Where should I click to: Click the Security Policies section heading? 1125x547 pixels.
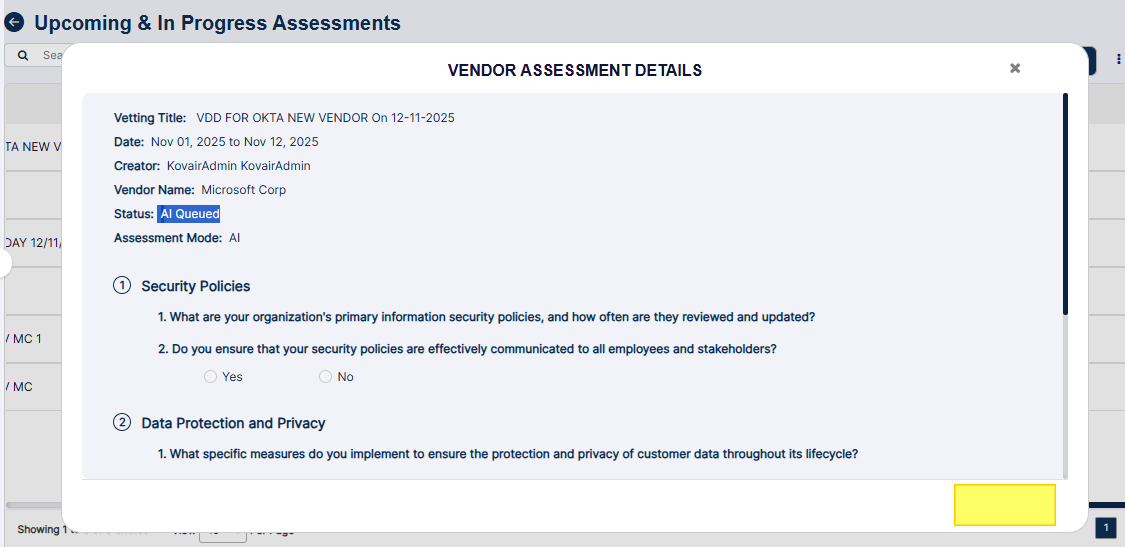pos(195,286)
